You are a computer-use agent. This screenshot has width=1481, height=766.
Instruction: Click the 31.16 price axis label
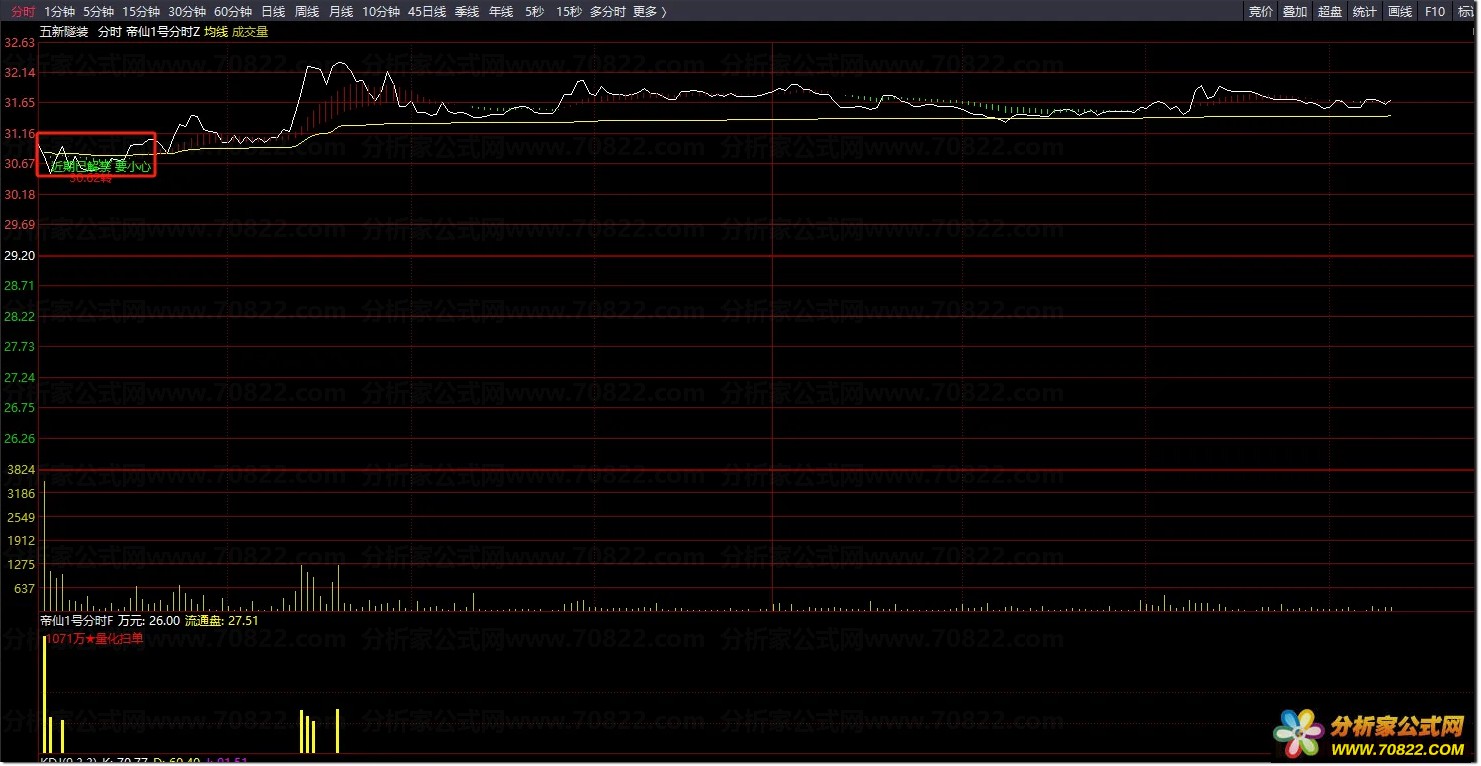[x=20, y=134]
